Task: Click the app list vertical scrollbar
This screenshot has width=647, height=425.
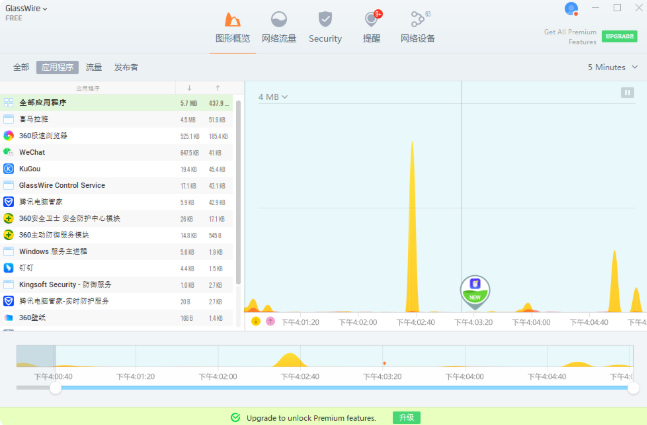Action: 238,192
